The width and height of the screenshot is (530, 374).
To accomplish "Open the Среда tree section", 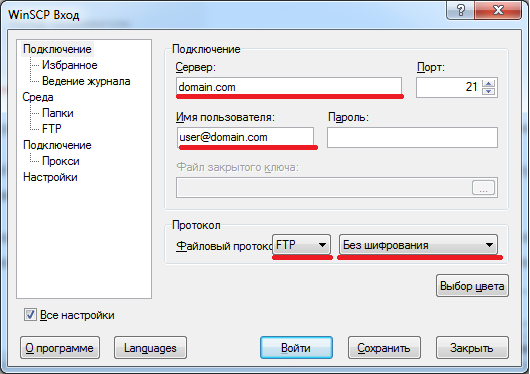I will 38,97.
